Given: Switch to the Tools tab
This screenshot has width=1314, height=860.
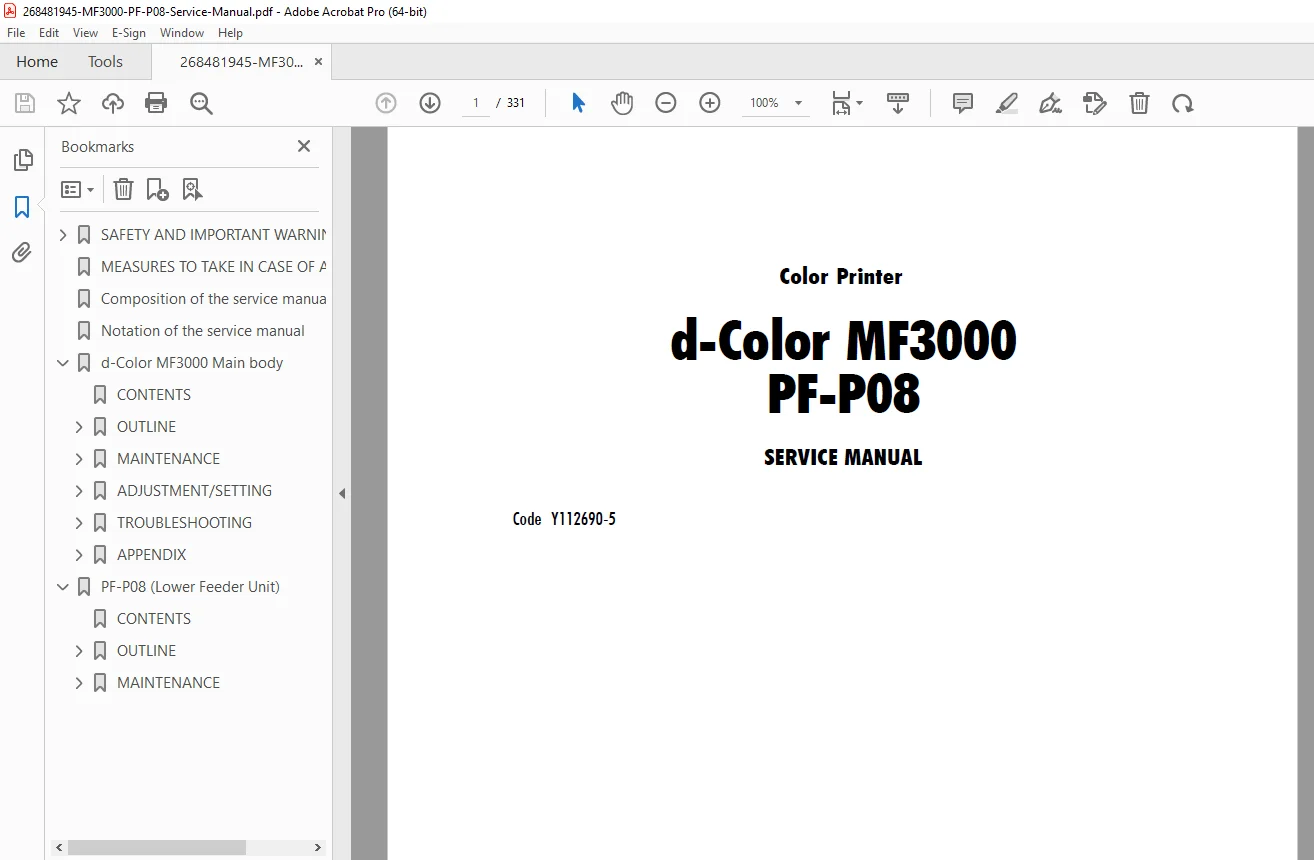Looking at the screenshot, I should (105, 62).
